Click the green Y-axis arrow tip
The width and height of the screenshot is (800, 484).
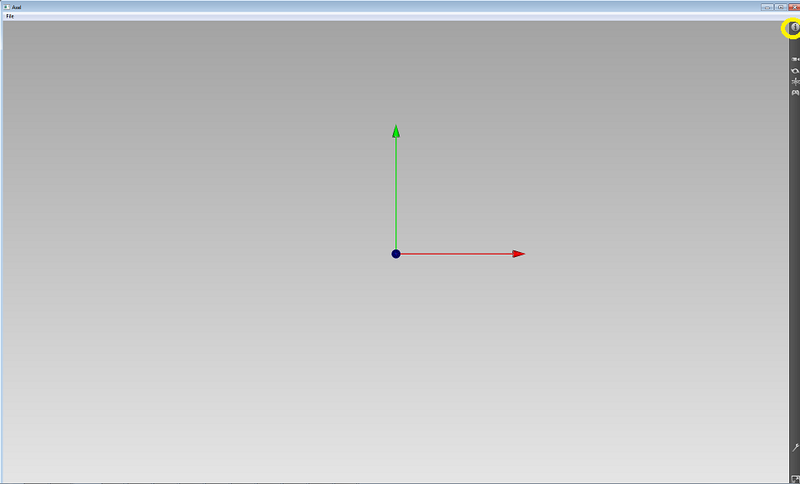point(396,131)
